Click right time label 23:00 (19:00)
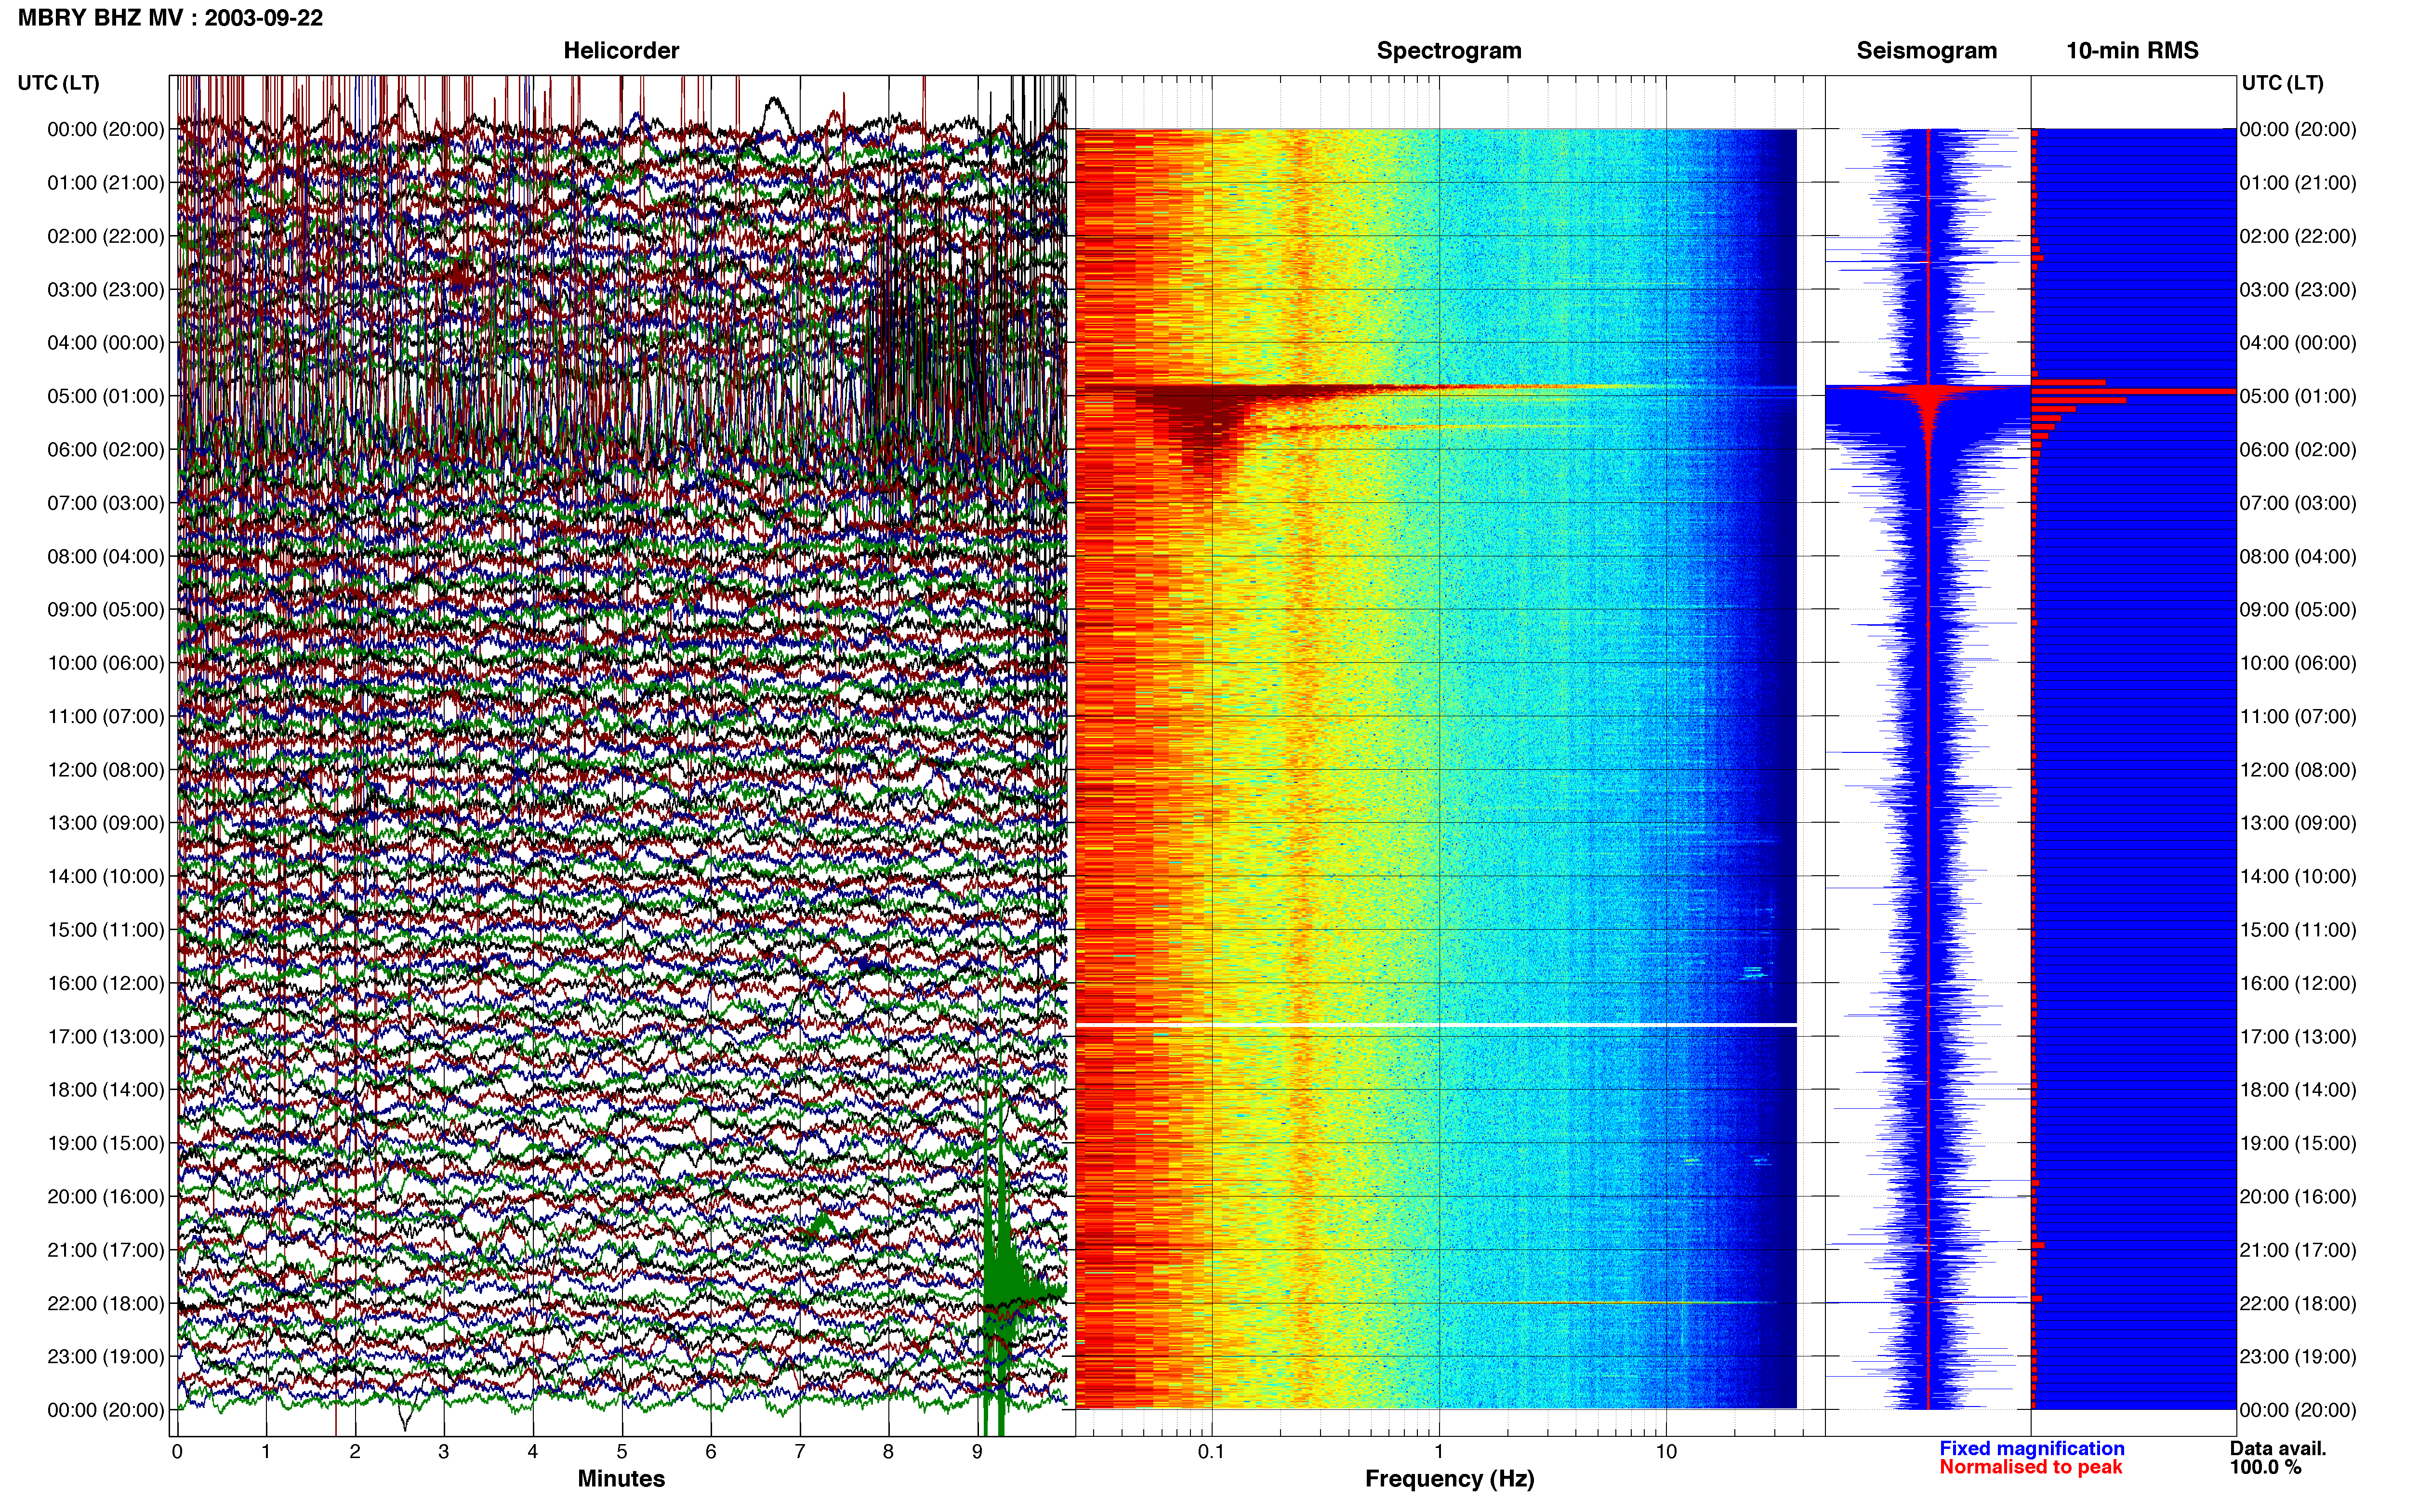This screenshot has width=2418, height=1512. 2298,1357
